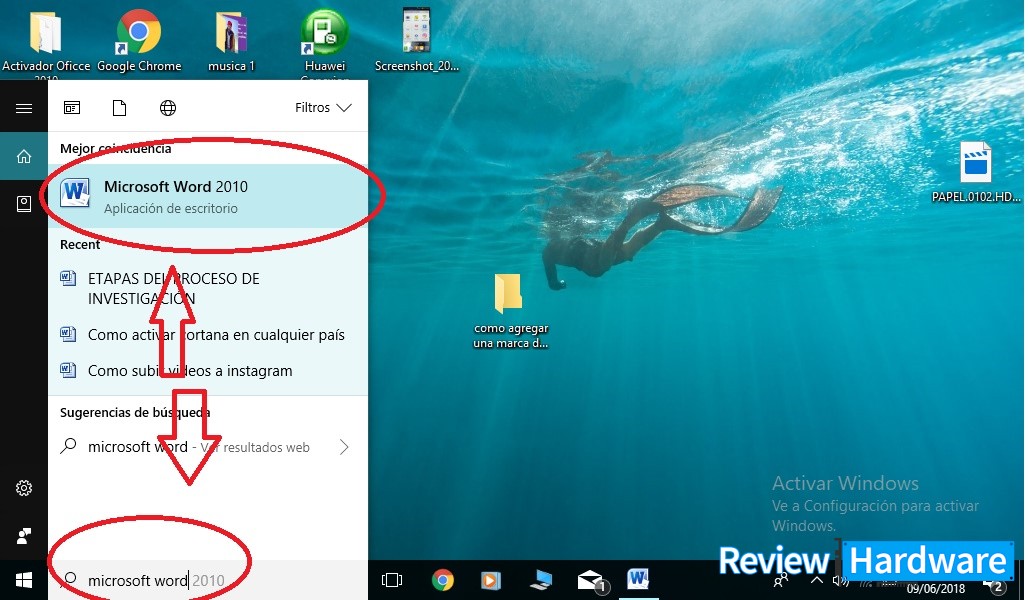Open the media player icon in taskbar

pyautogui.click(x=490, y=580)
